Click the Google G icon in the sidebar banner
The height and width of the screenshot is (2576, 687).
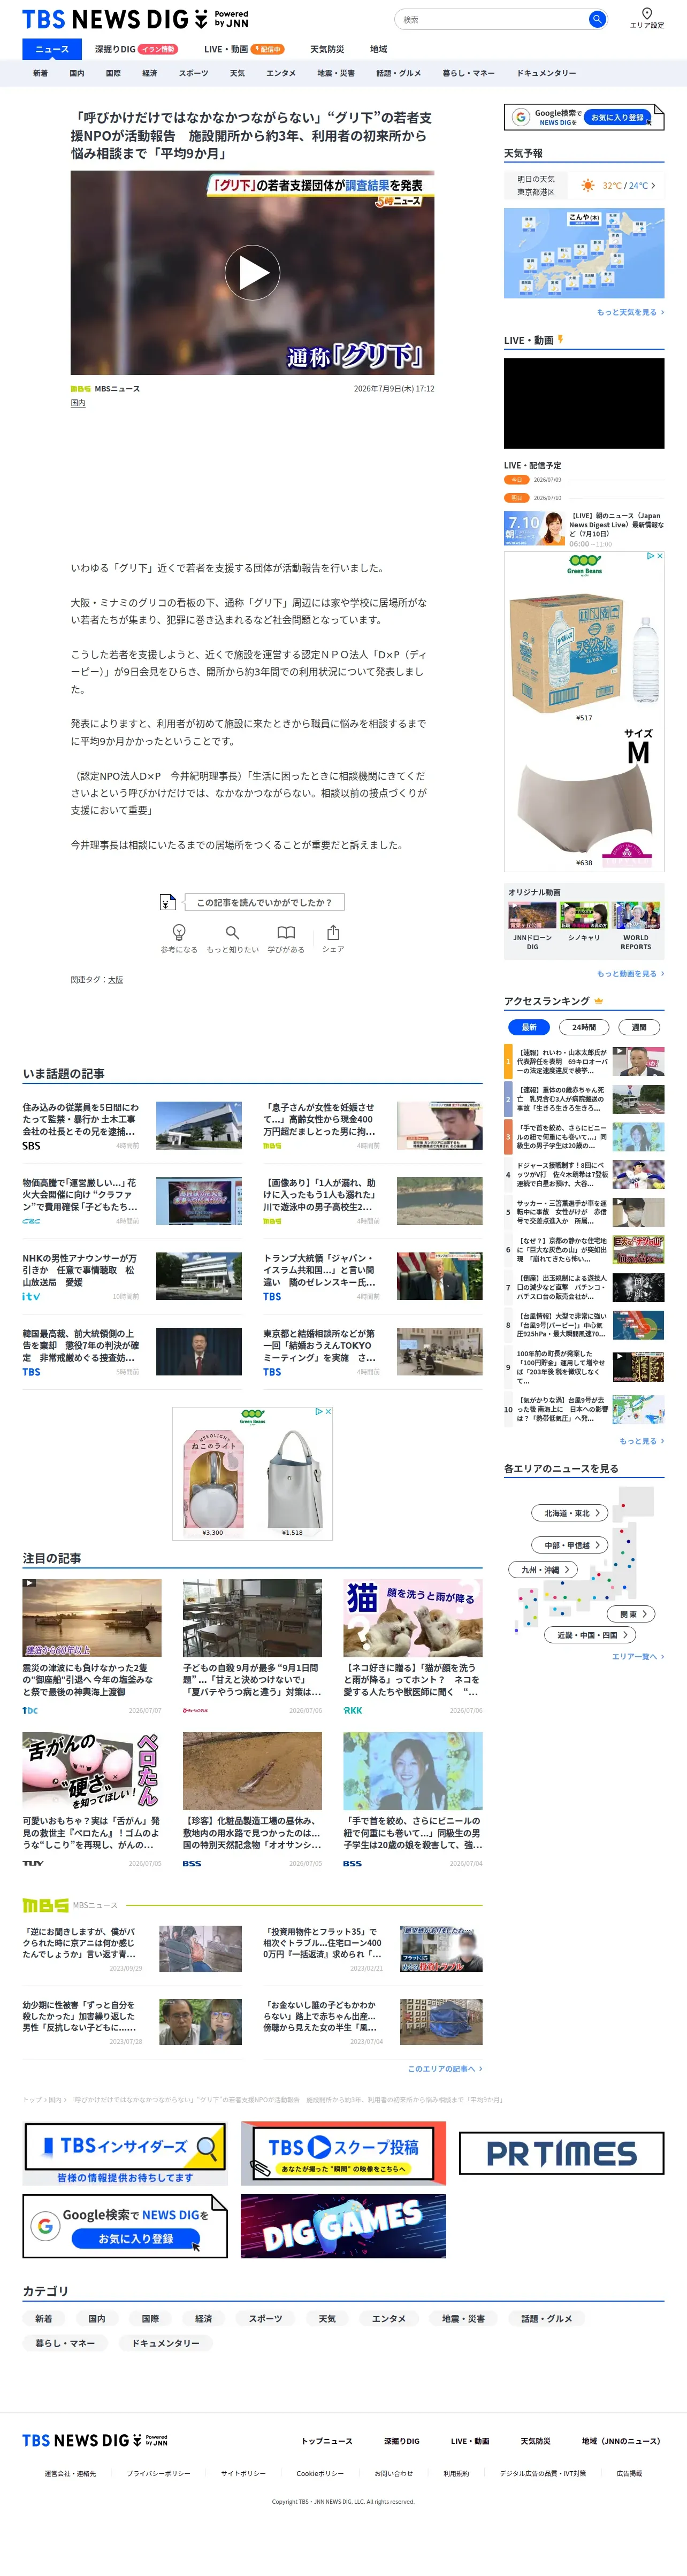coord(520,117)
